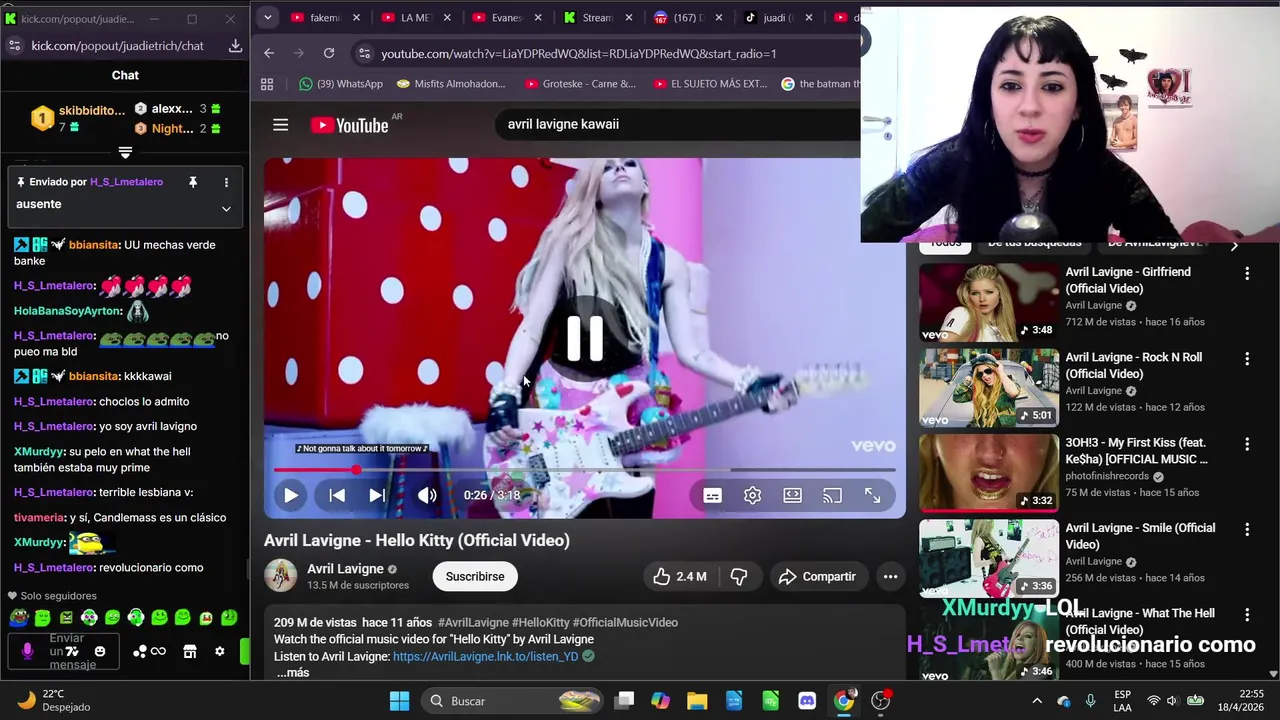The height and width of the screenshot is (720, 1280).
Task: Open YouTube hamburger guide menu
Action: 280,125
